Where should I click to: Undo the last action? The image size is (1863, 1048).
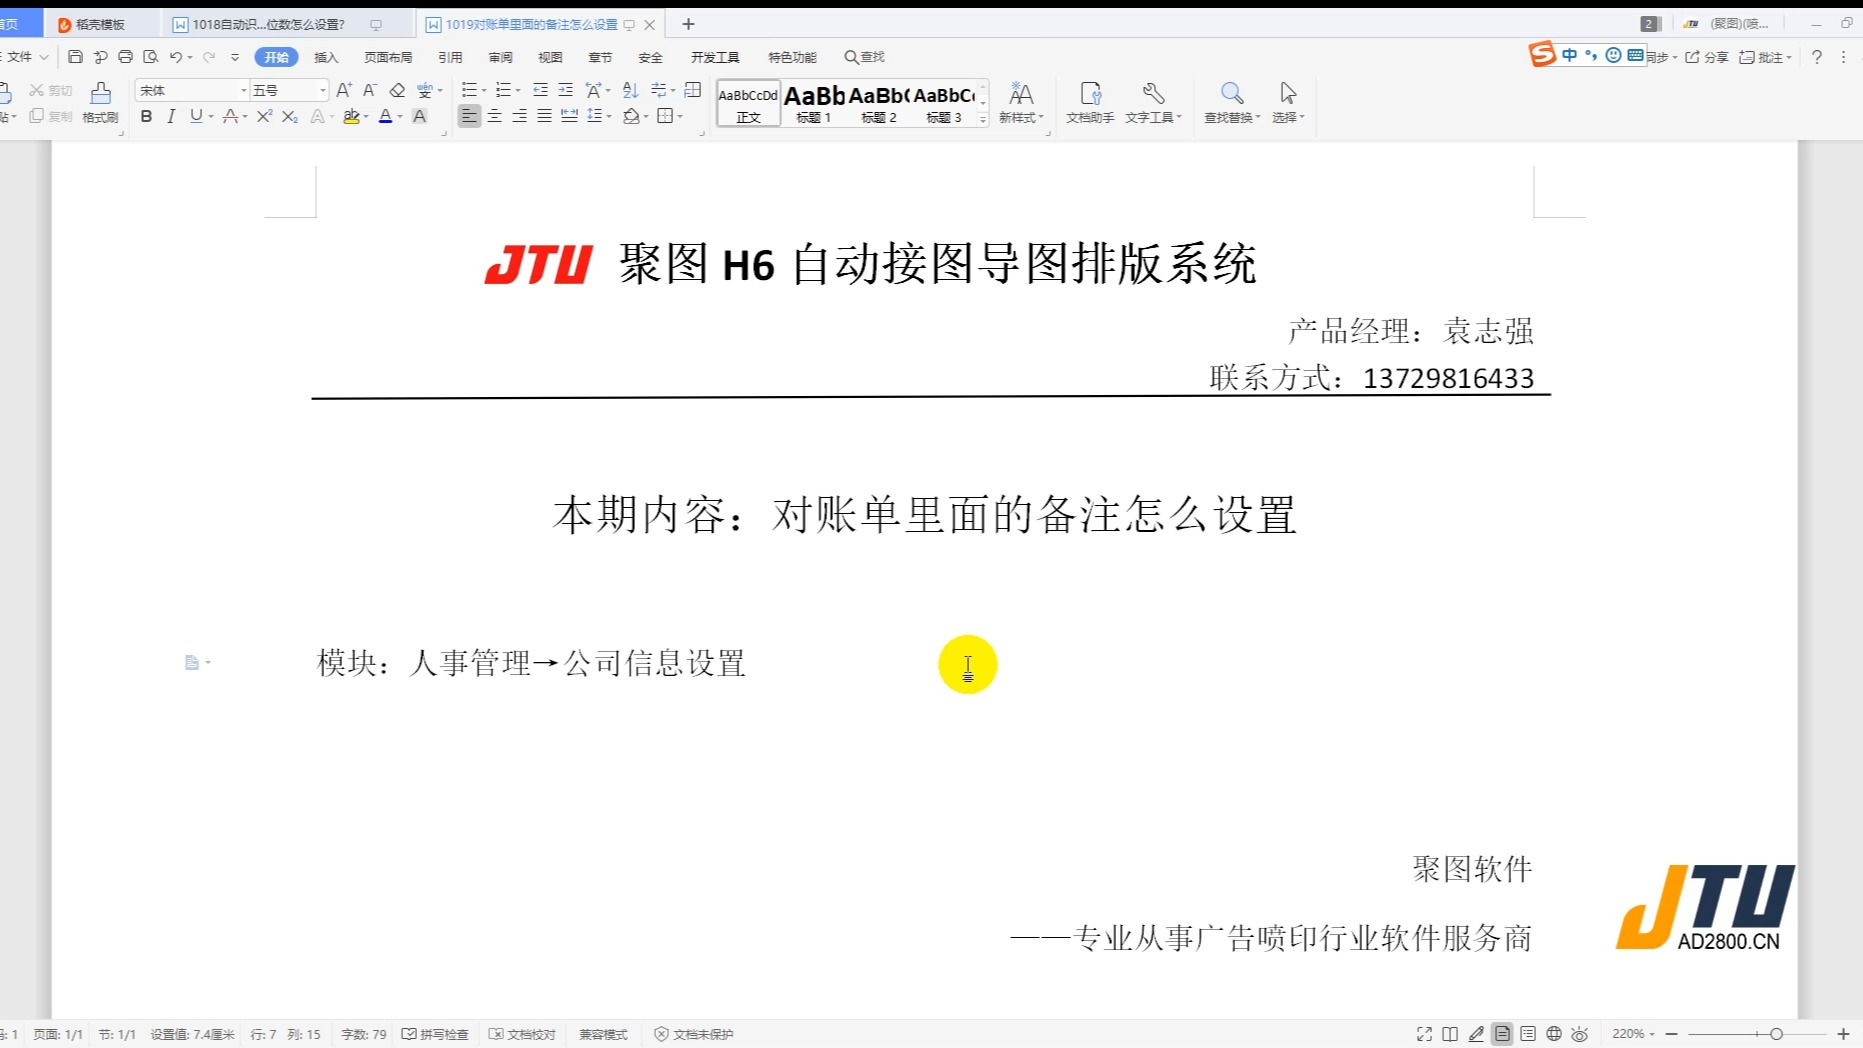pos(176,57)
